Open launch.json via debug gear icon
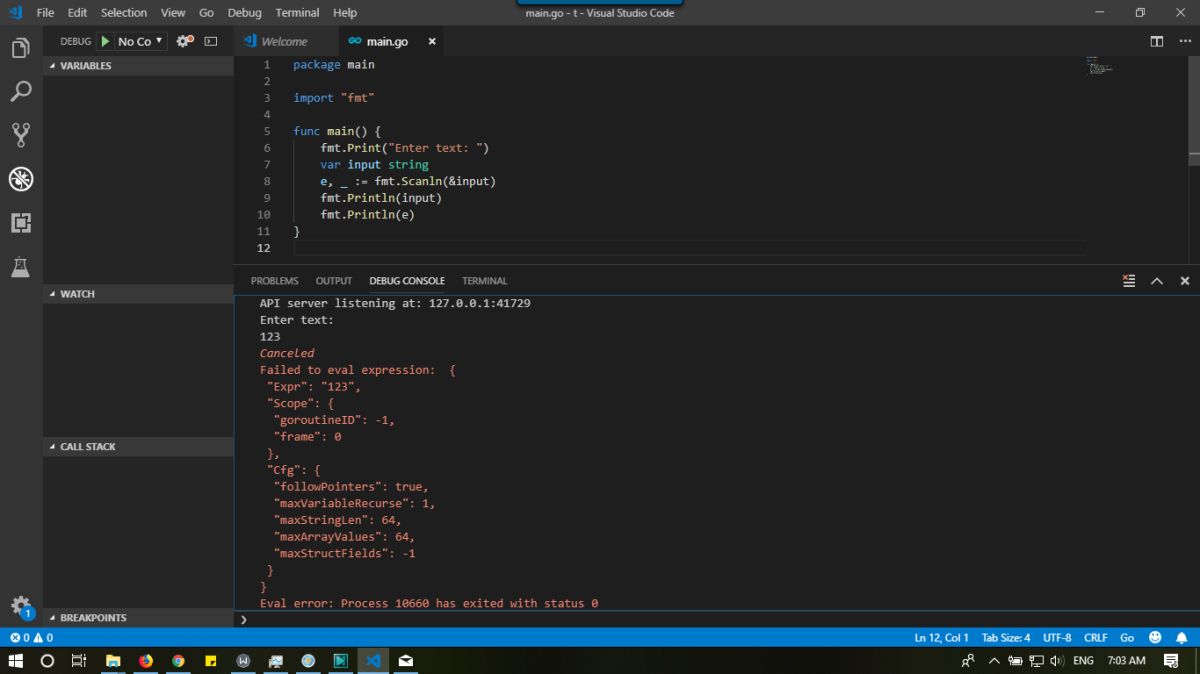 (x=184, y=41)
